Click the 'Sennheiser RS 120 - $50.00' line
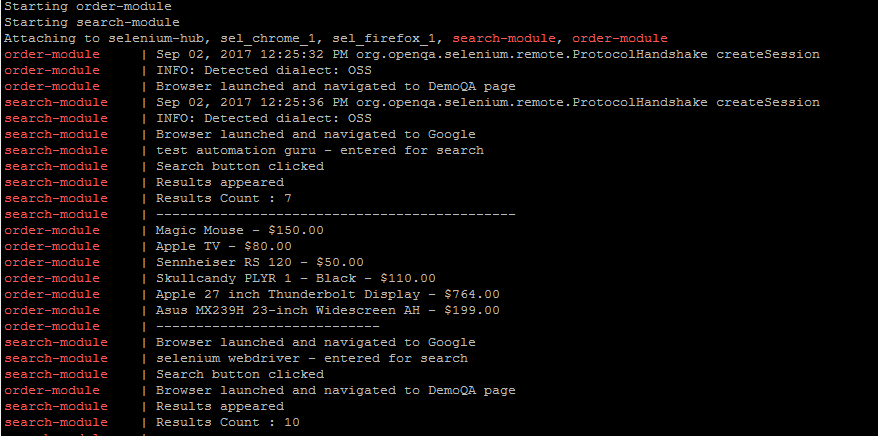This screenshot has width=878, height=436. (260, 262)
